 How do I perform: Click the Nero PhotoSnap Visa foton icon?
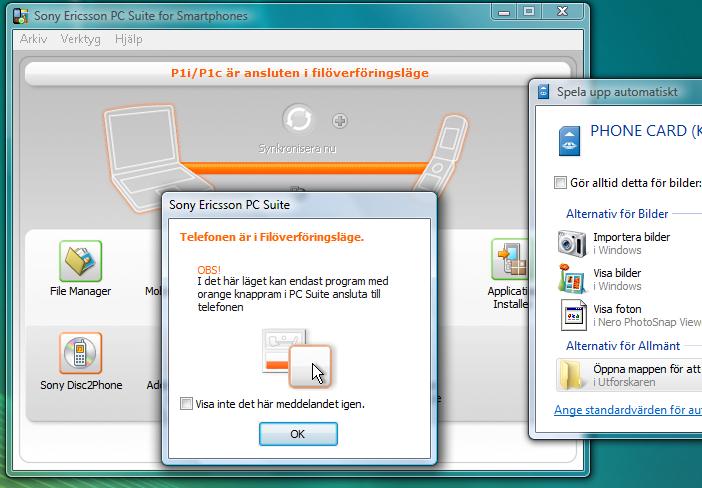573,315
